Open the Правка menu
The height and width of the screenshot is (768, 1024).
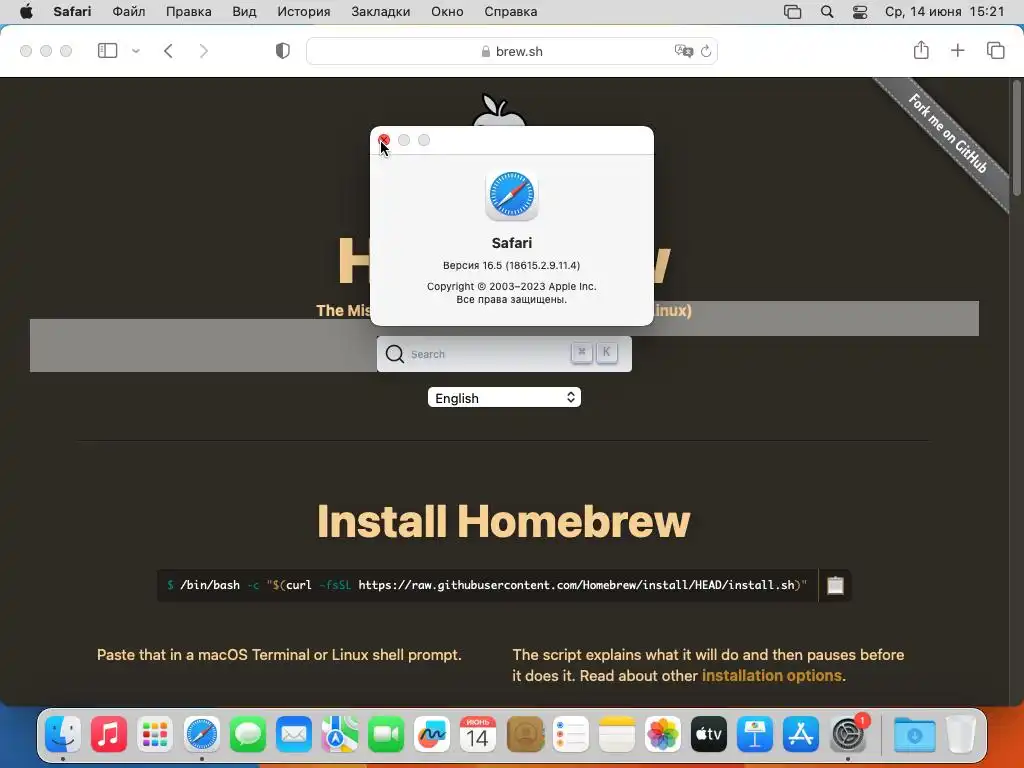pyautogui.click(x=188, y=12)
